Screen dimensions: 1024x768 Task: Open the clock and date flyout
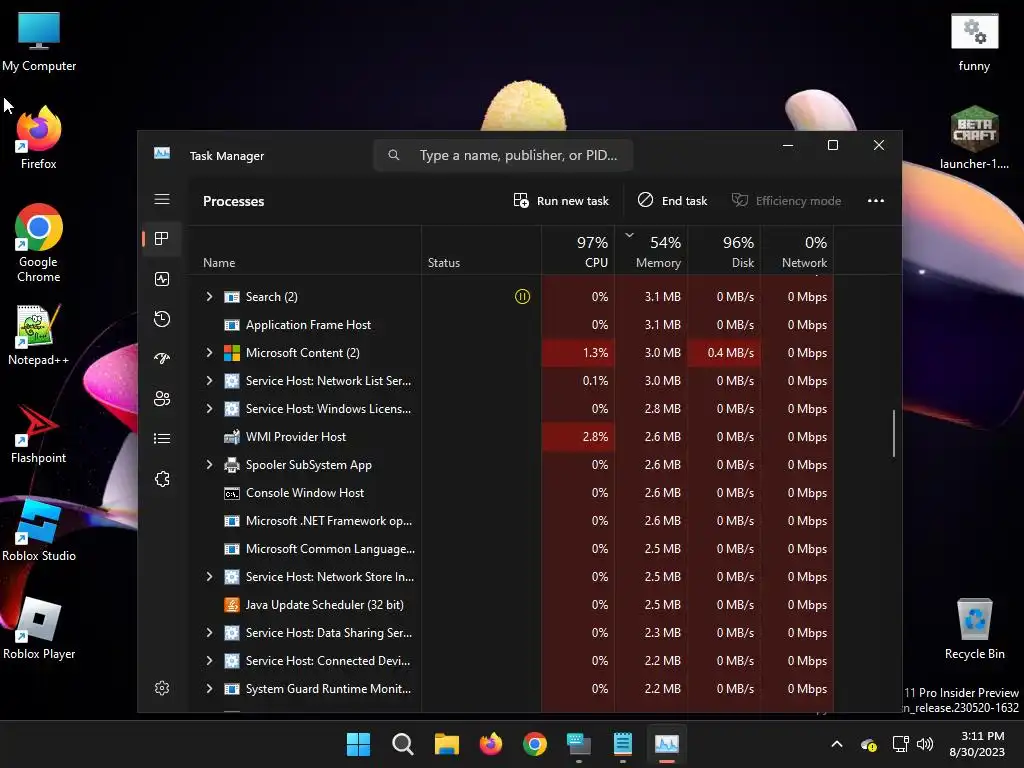(x=977, y=744)
